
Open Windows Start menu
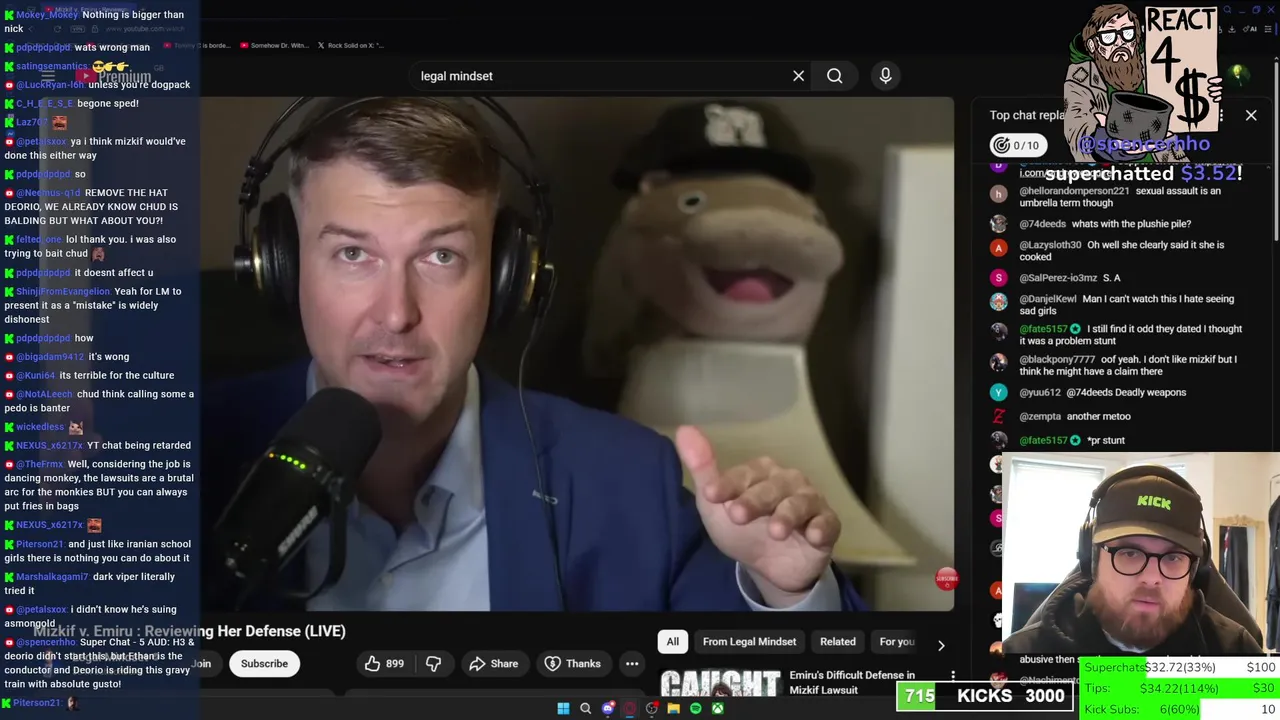(563, 709)
